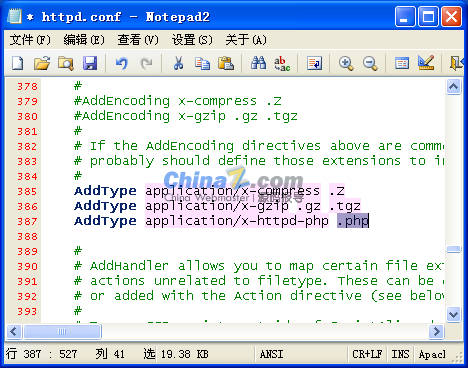
Task: Open the customize schemes pencil icon
Action: tap(426, 63)
